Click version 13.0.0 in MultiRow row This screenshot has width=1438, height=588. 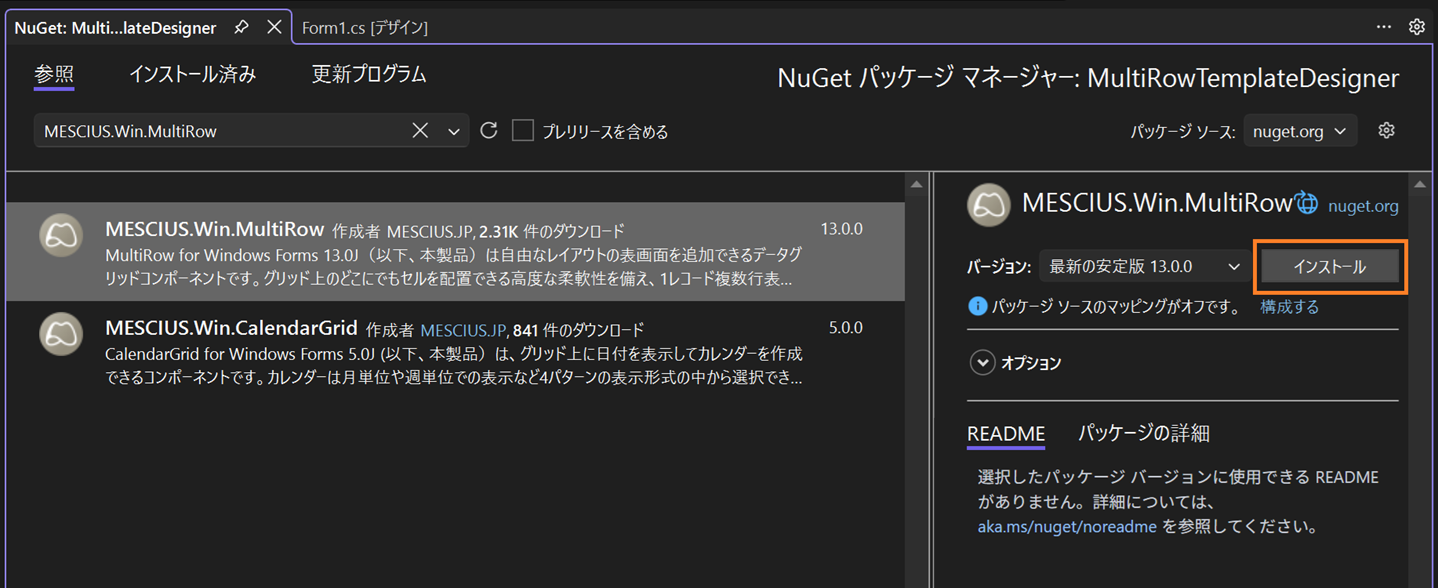tap(842, 229)
